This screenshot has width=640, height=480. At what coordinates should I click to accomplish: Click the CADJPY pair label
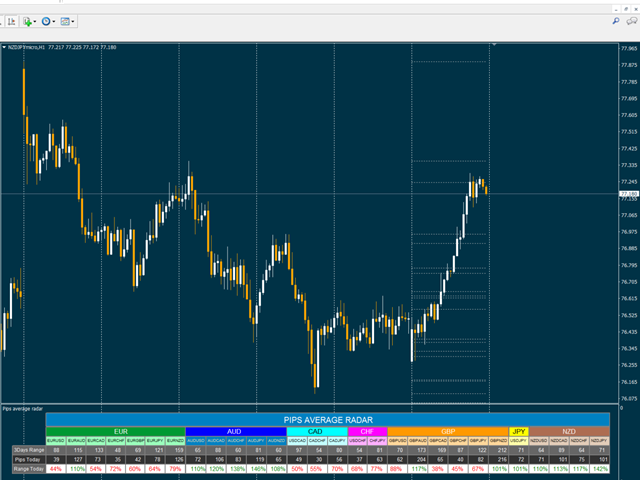(338, 441)
